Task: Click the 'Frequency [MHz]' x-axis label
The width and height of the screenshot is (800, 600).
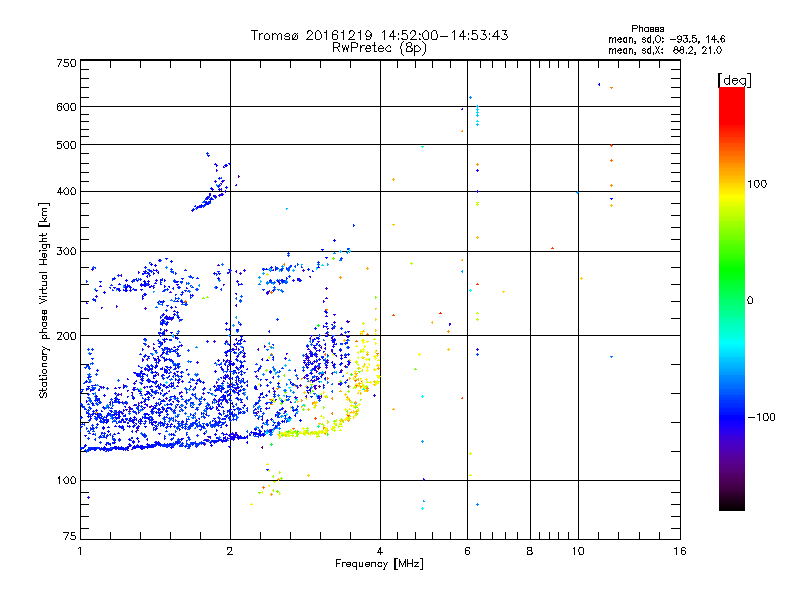Action: (x=379, y=564)
